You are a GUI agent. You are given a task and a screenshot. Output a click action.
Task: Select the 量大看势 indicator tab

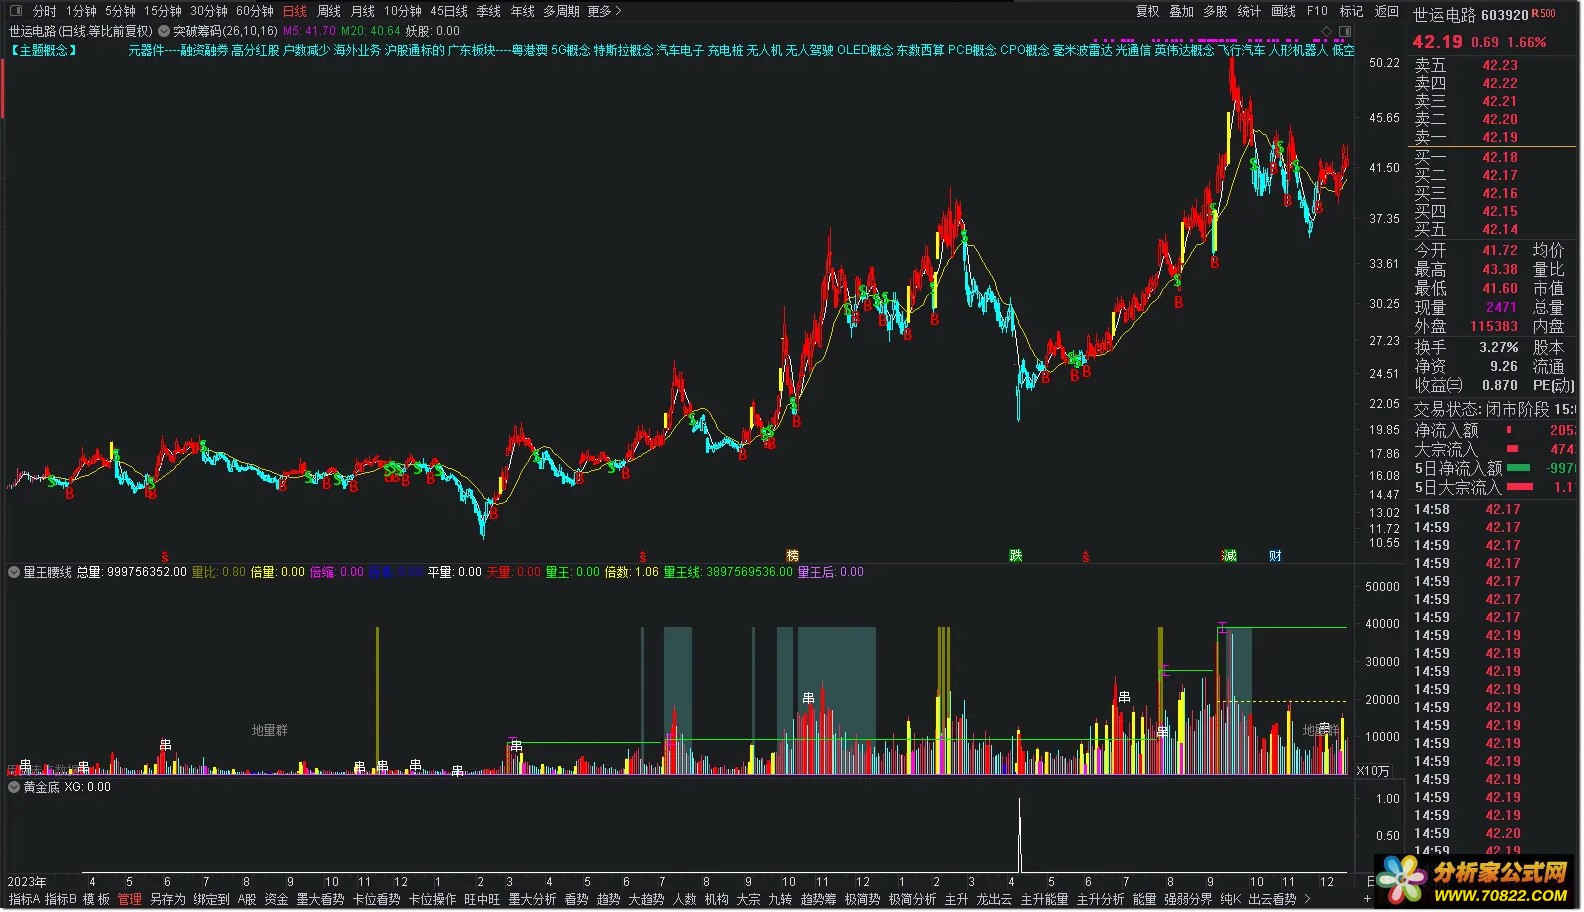pos(320,899)
